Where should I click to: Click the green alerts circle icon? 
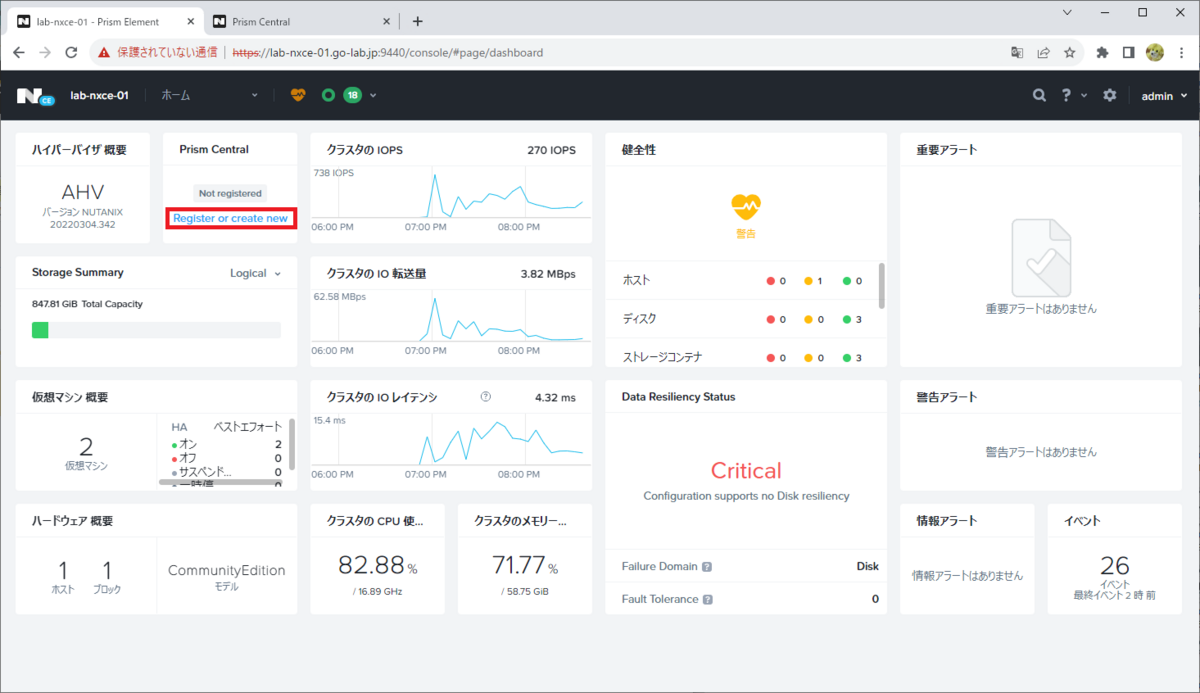tap(328, 95)
